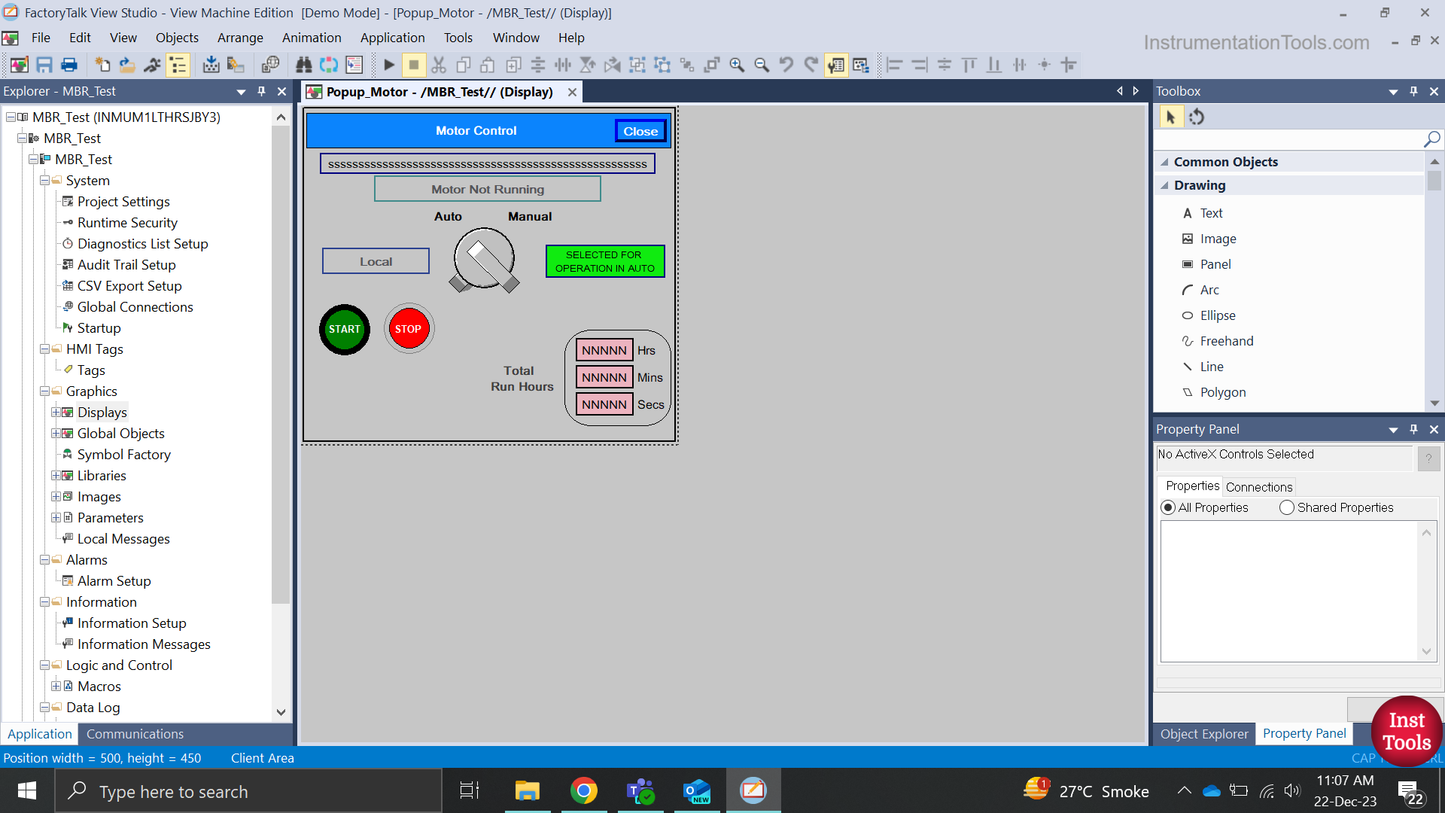Image resolution: width=1445 pixels, height=813 pixels.
Task: Click the Toolbox search magnifier icon
Action: pyautogui.click(x=1432, y=139)
